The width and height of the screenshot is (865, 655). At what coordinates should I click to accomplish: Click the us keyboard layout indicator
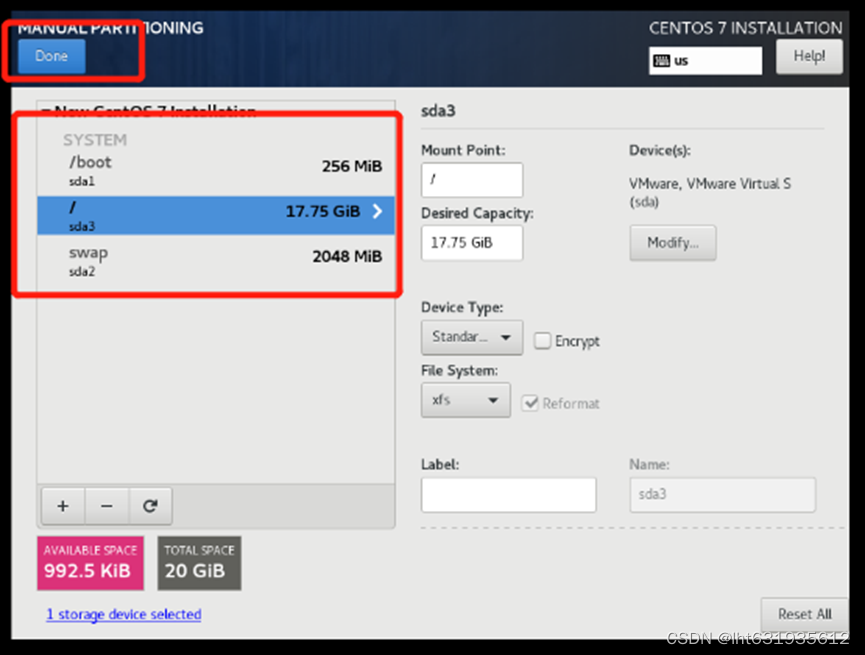(705, 61)
